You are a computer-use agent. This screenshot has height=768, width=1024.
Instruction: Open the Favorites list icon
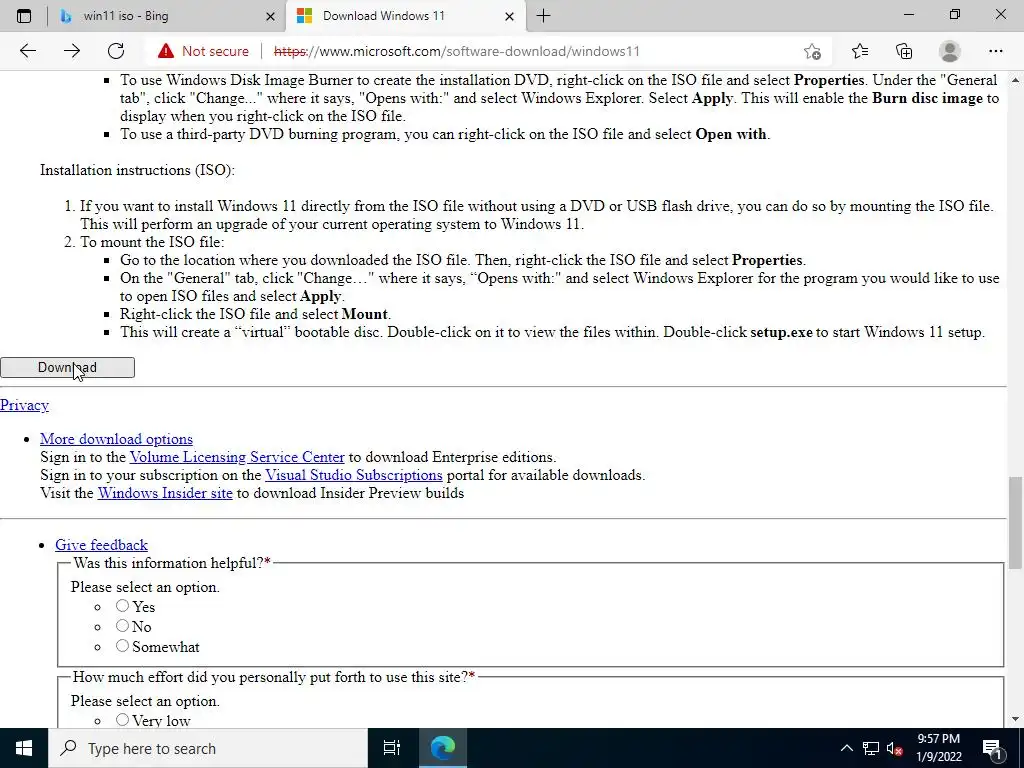[x=859, y=51]
